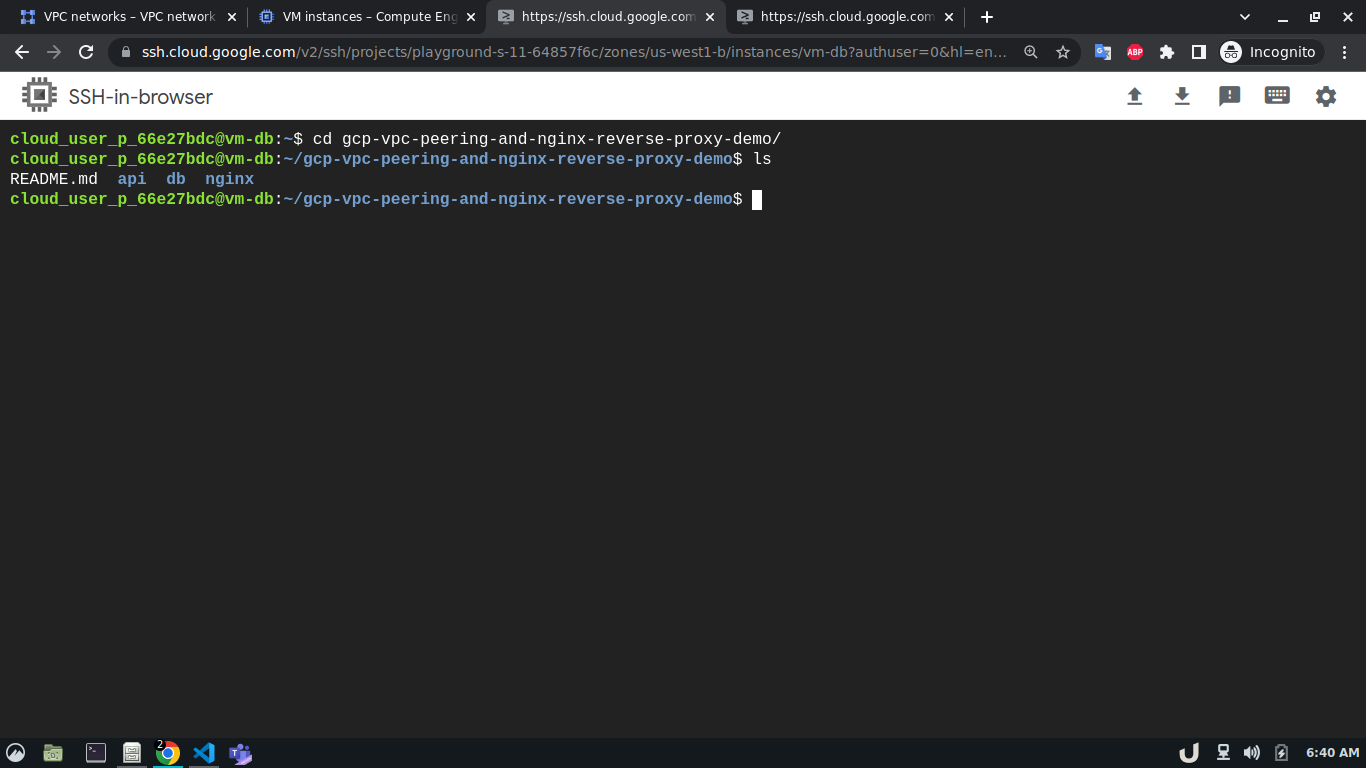Click the volume speaker tray icon
1366x768 pixels.
1251,753
